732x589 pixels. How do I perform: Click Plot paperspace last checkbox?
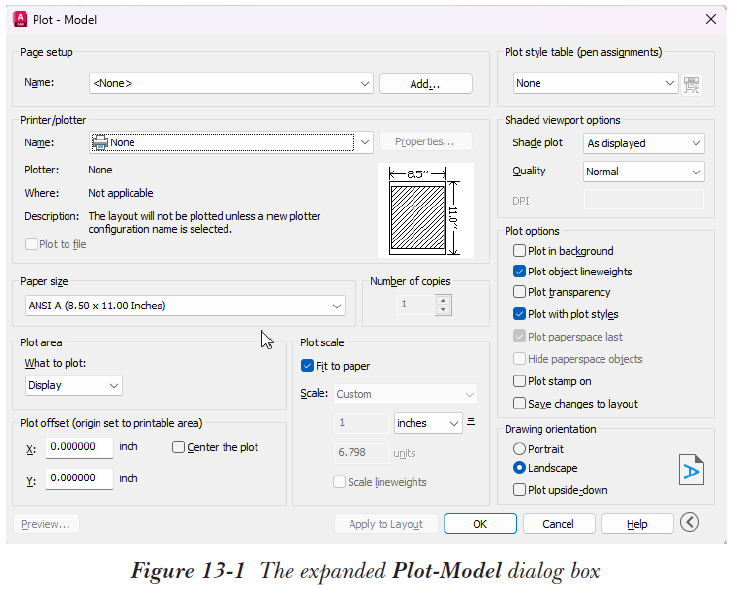[x=519, y=336]
